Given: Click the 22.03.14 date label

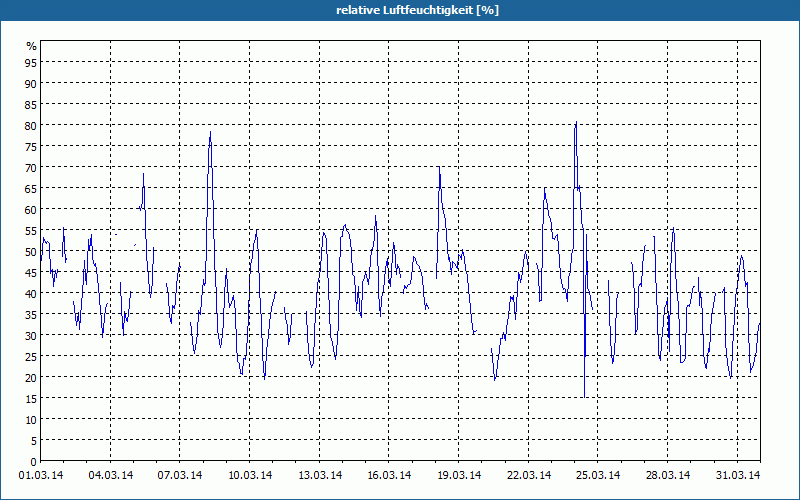Looking at the screenshot, I should tap(529, 475).
